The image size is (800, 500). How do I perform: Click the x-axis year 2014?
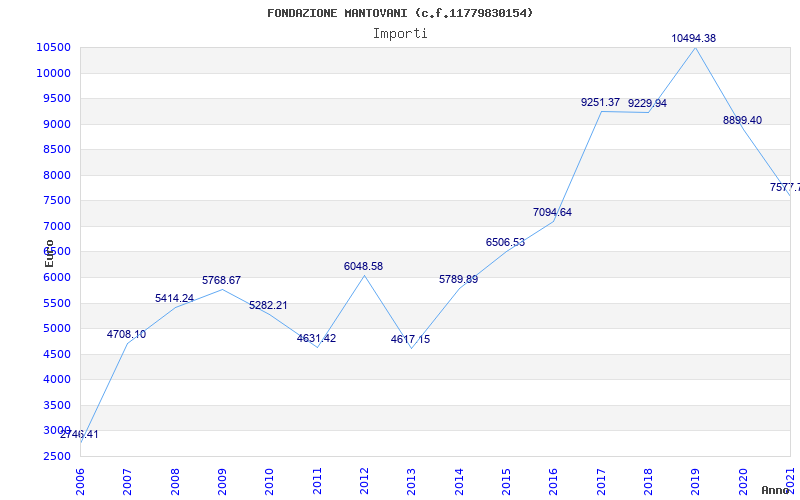click(x=459, y=482)
